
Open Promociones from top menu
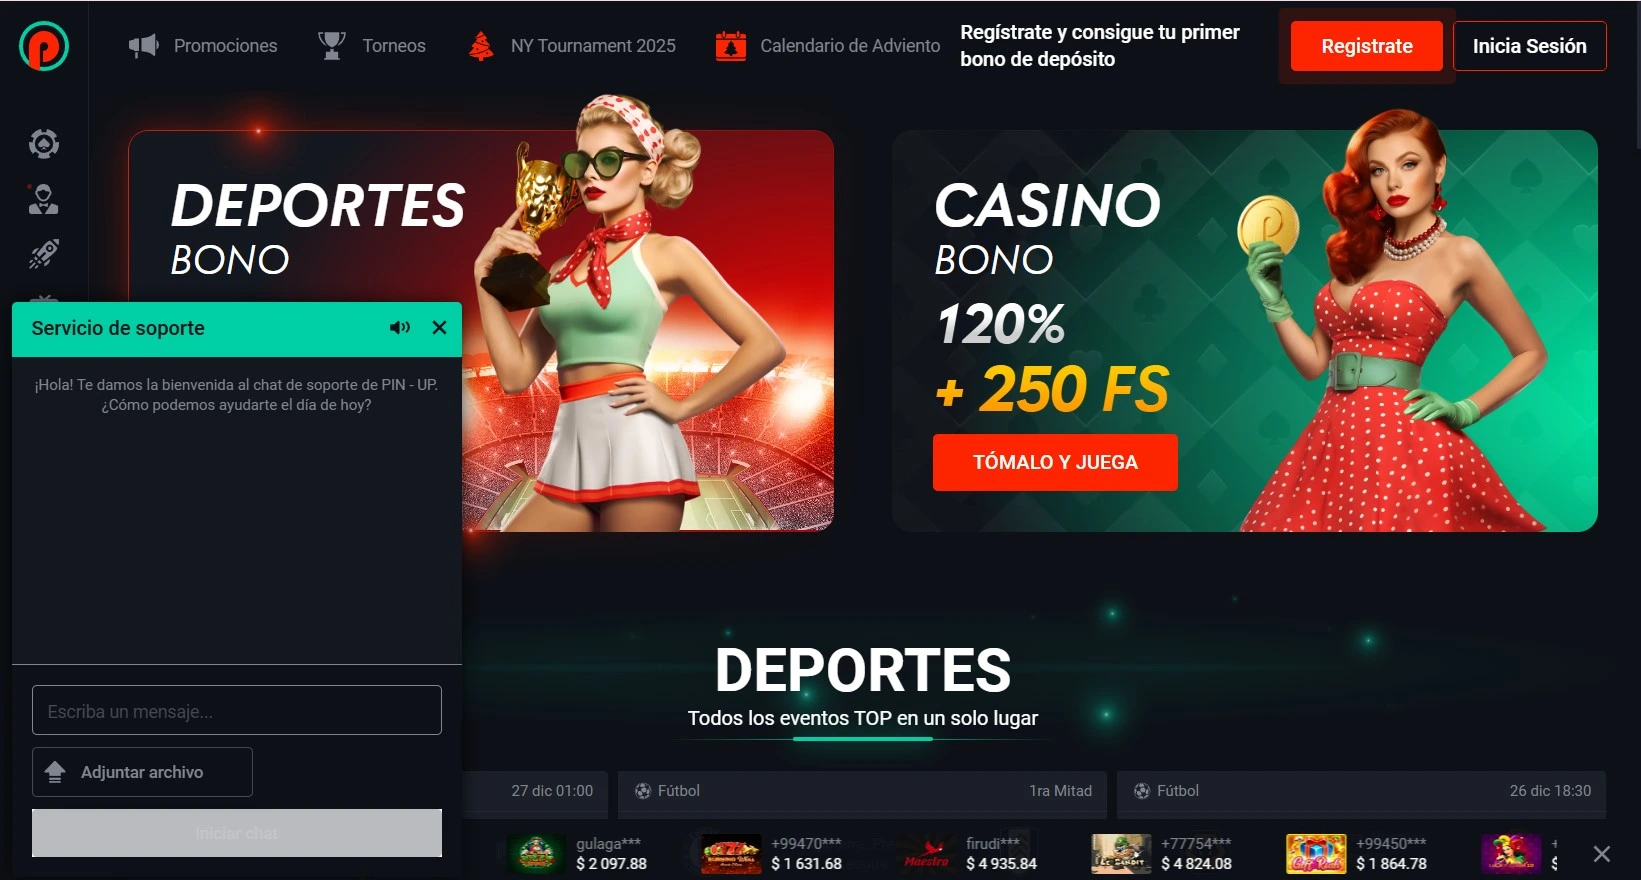coord(203,46)
